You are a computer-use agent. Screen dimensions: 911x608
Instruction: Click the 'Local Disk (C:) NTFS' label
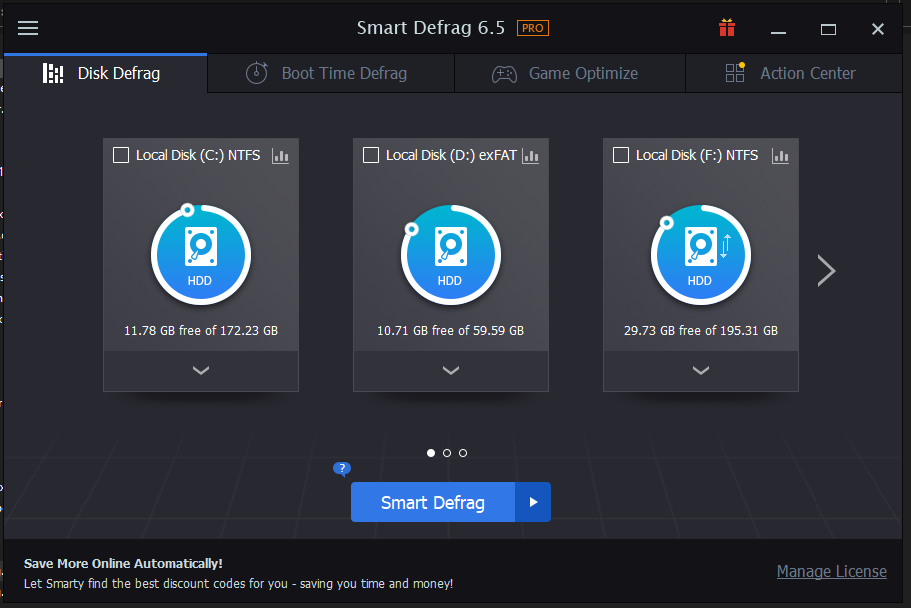coord(198,155)
